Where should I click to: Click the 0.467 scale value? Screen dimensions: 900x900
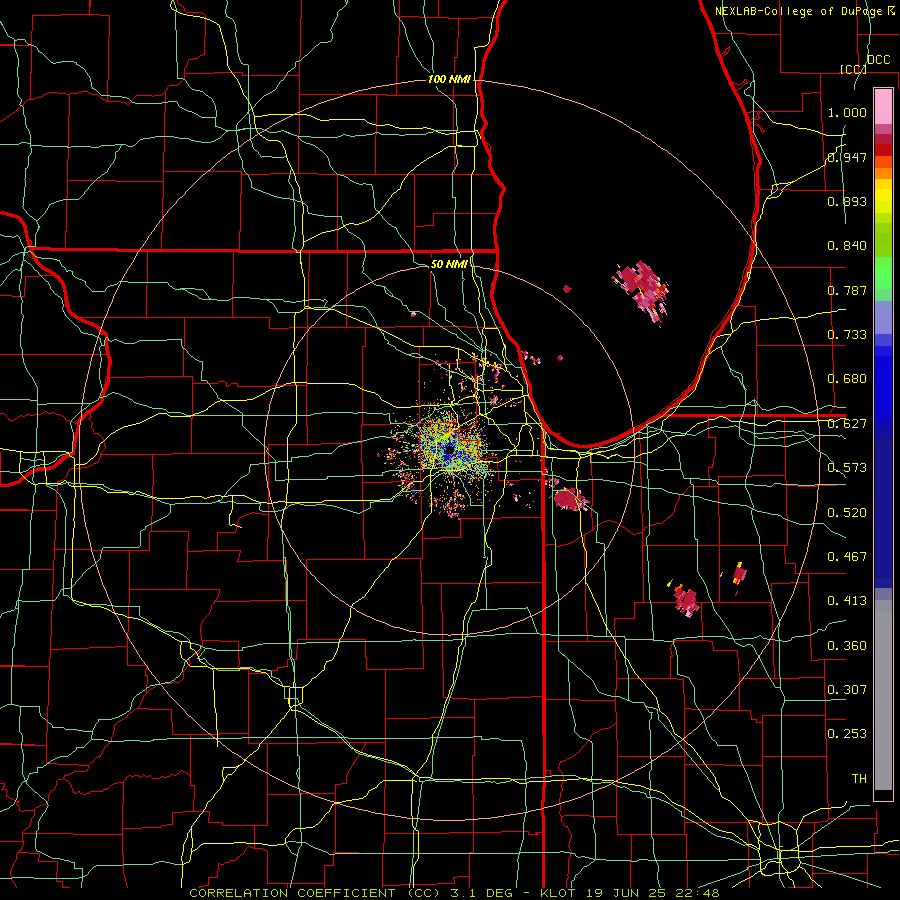847,557
